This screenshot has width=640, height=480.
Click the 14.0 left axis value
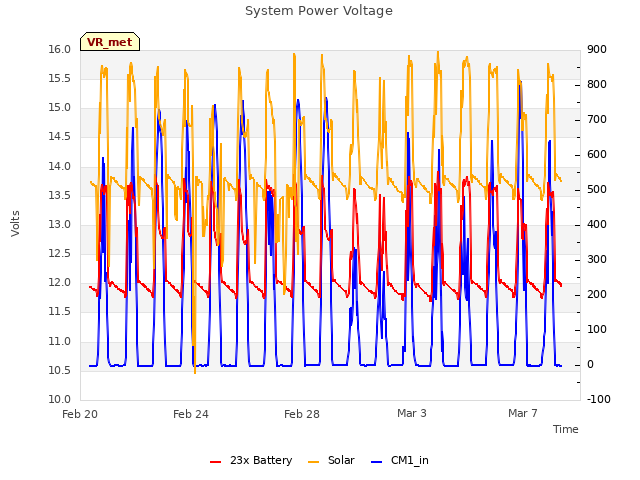(x=60, y=166)
